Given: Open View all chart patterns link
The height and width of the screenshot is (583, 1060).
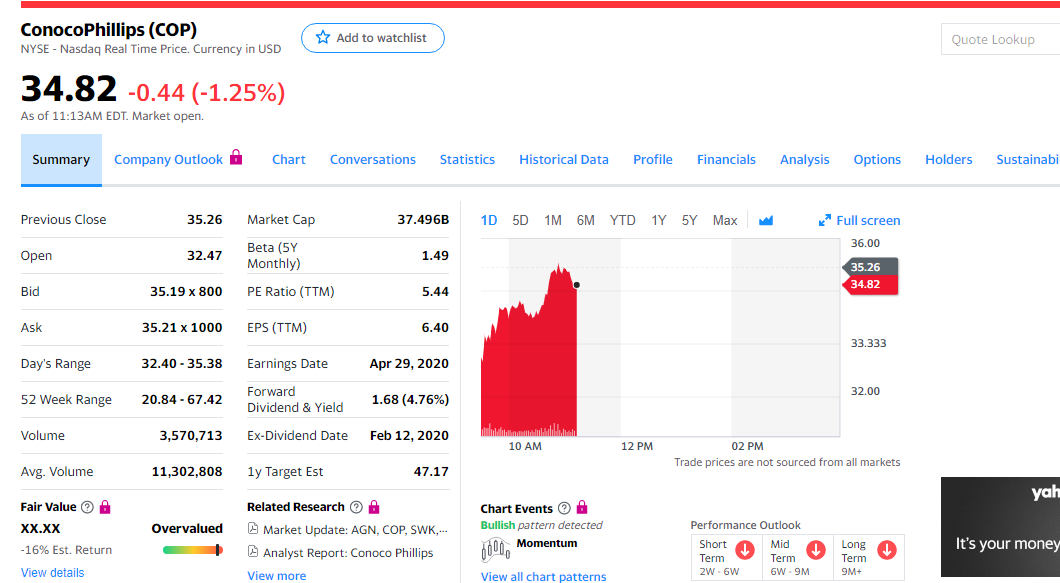Looking at the screenshot, I should pos(543,576).
